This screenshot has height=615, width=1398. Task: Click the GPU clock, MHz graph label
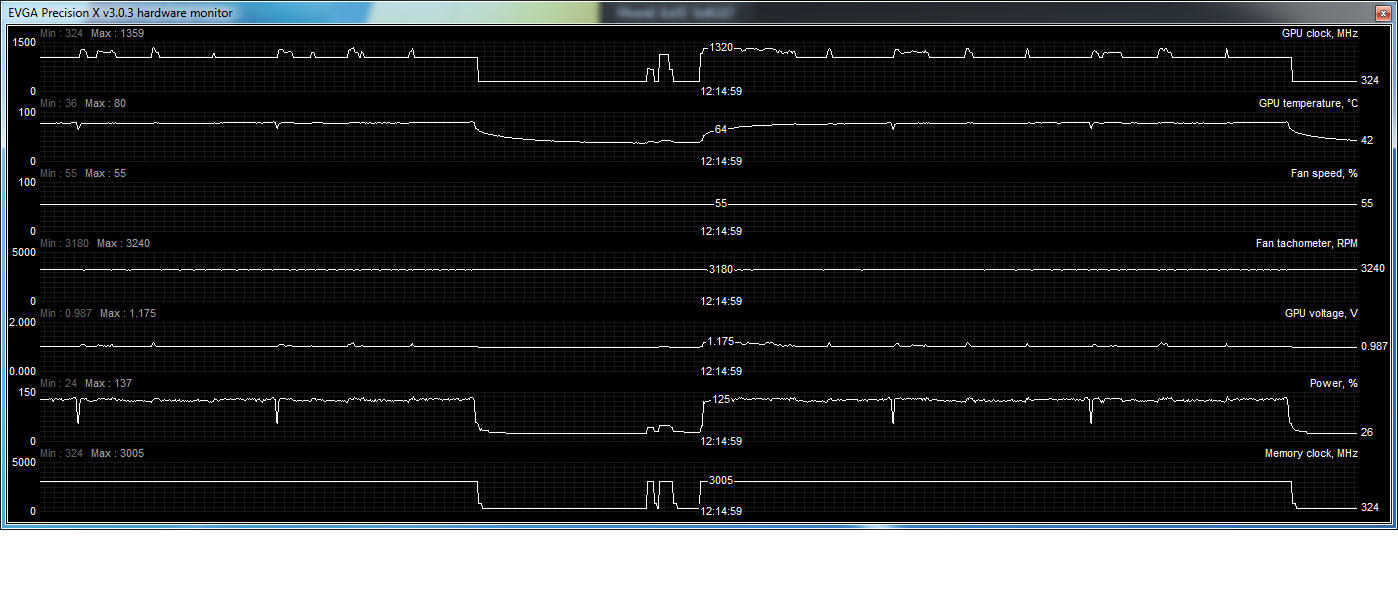pyautogui.click(x=1319, y=34)
